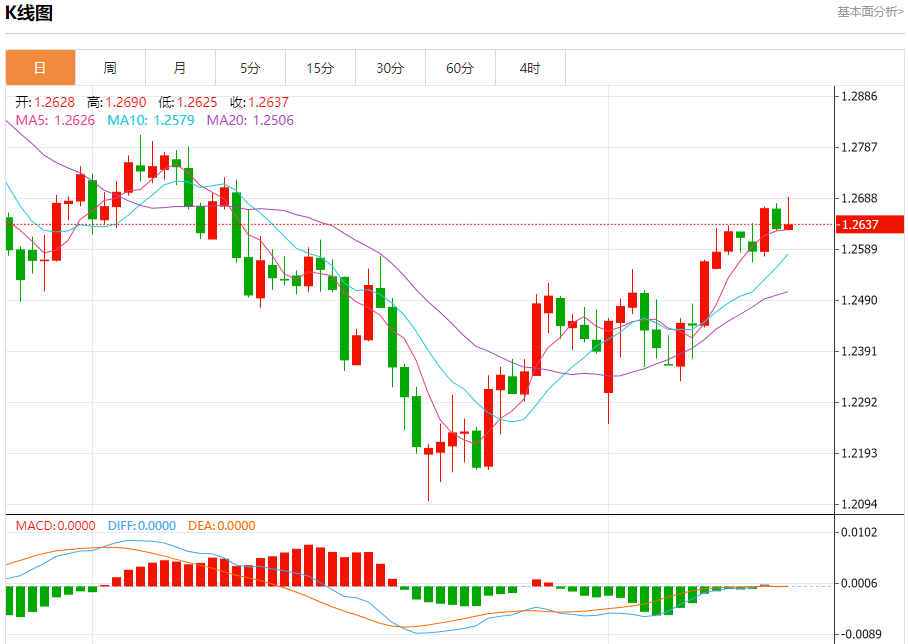Open the 5分 interval tab
This screenshot has height=644, width=908.
click(x=250, y=68)
